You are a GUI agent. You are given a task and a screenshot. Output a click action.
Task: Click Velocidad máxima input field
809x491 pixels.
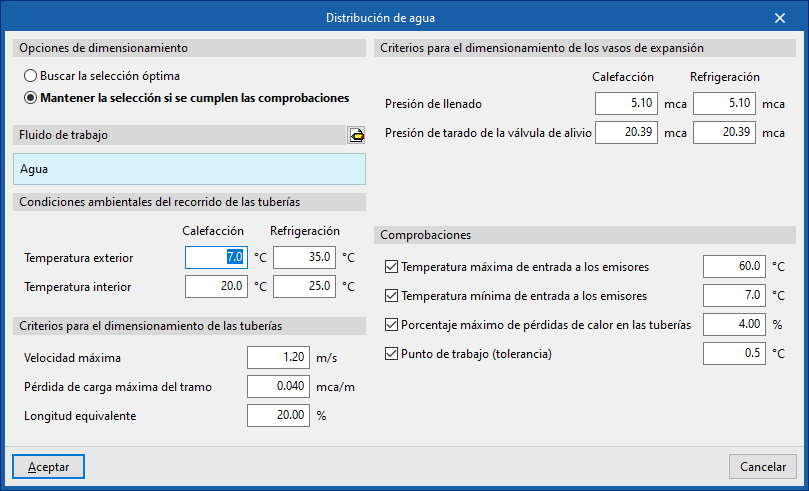(x=279, y=357)
